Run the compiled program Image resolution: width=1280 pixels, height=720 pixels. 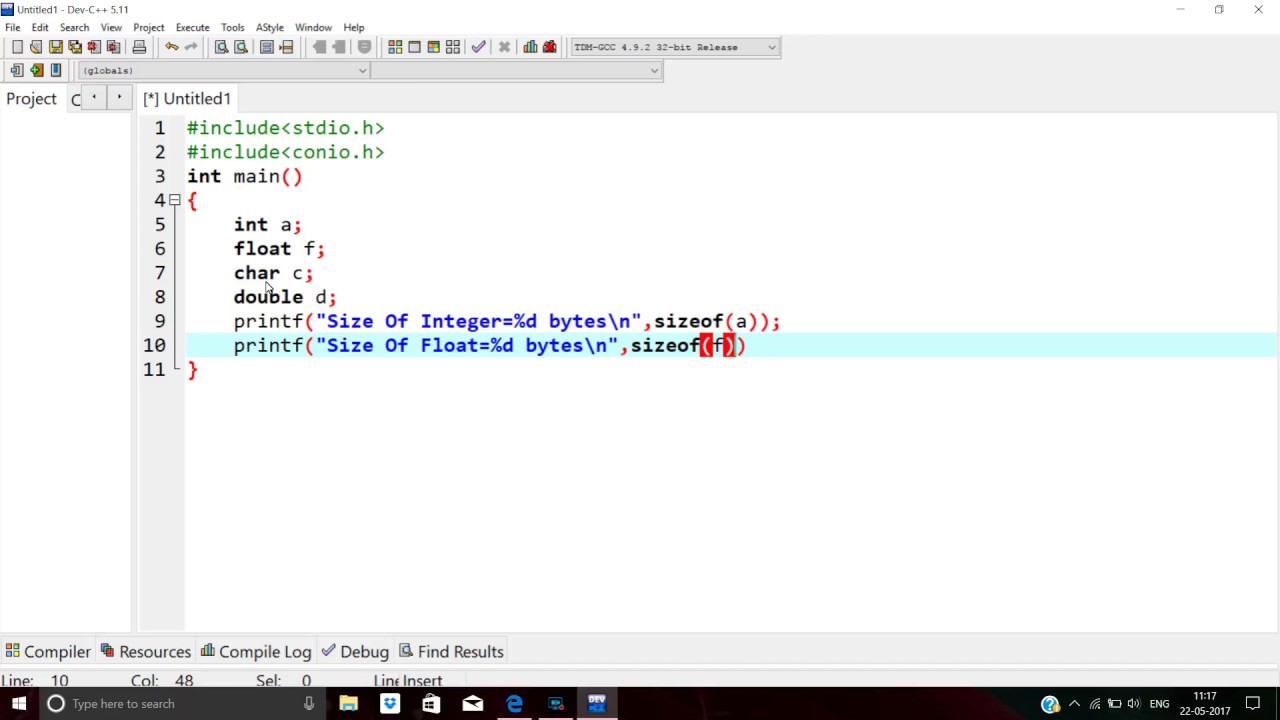(414, 47)
